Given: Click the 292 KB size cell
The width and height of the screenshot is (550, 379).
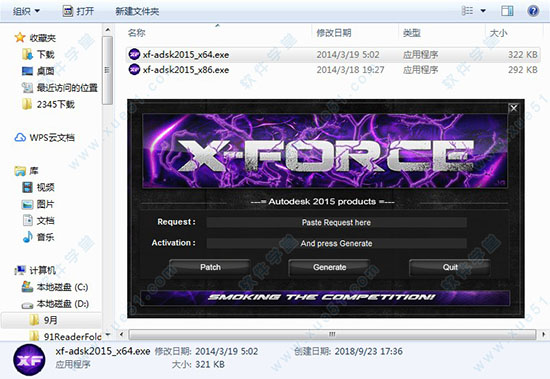Looking at the screenshot, I should pyautogui.click(x=523, y=70).
